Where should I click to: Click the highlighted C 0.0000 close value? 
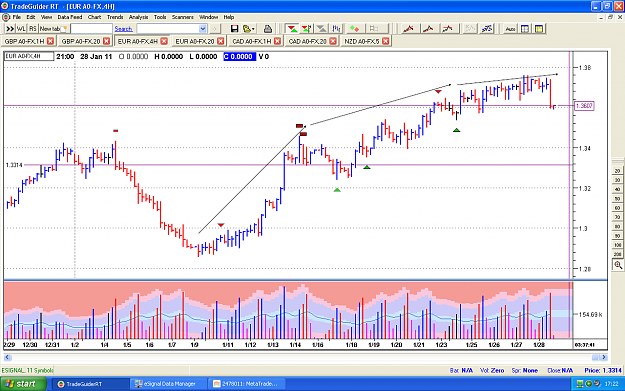[239, 57]
